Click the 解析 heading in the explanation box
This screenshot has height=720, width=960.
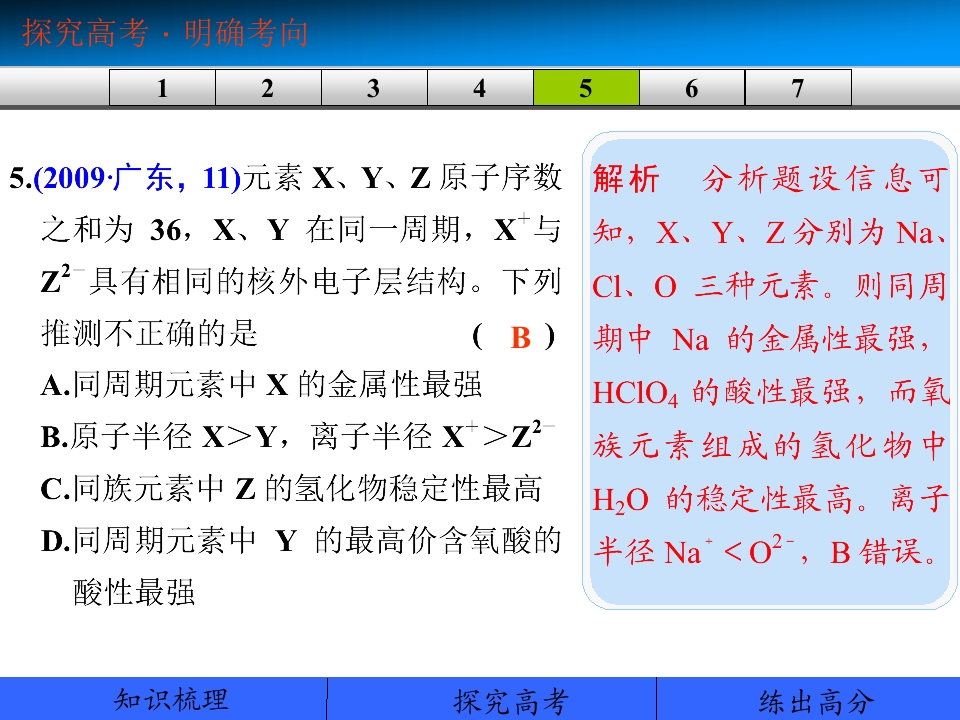click(x=626, y=179)
